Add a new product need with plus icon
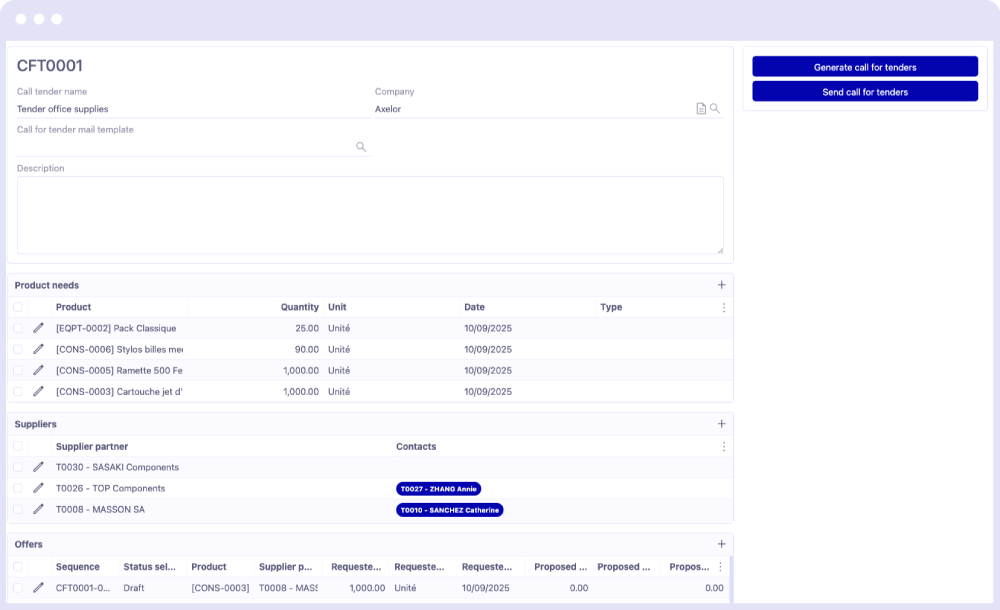 click(722, 285)
